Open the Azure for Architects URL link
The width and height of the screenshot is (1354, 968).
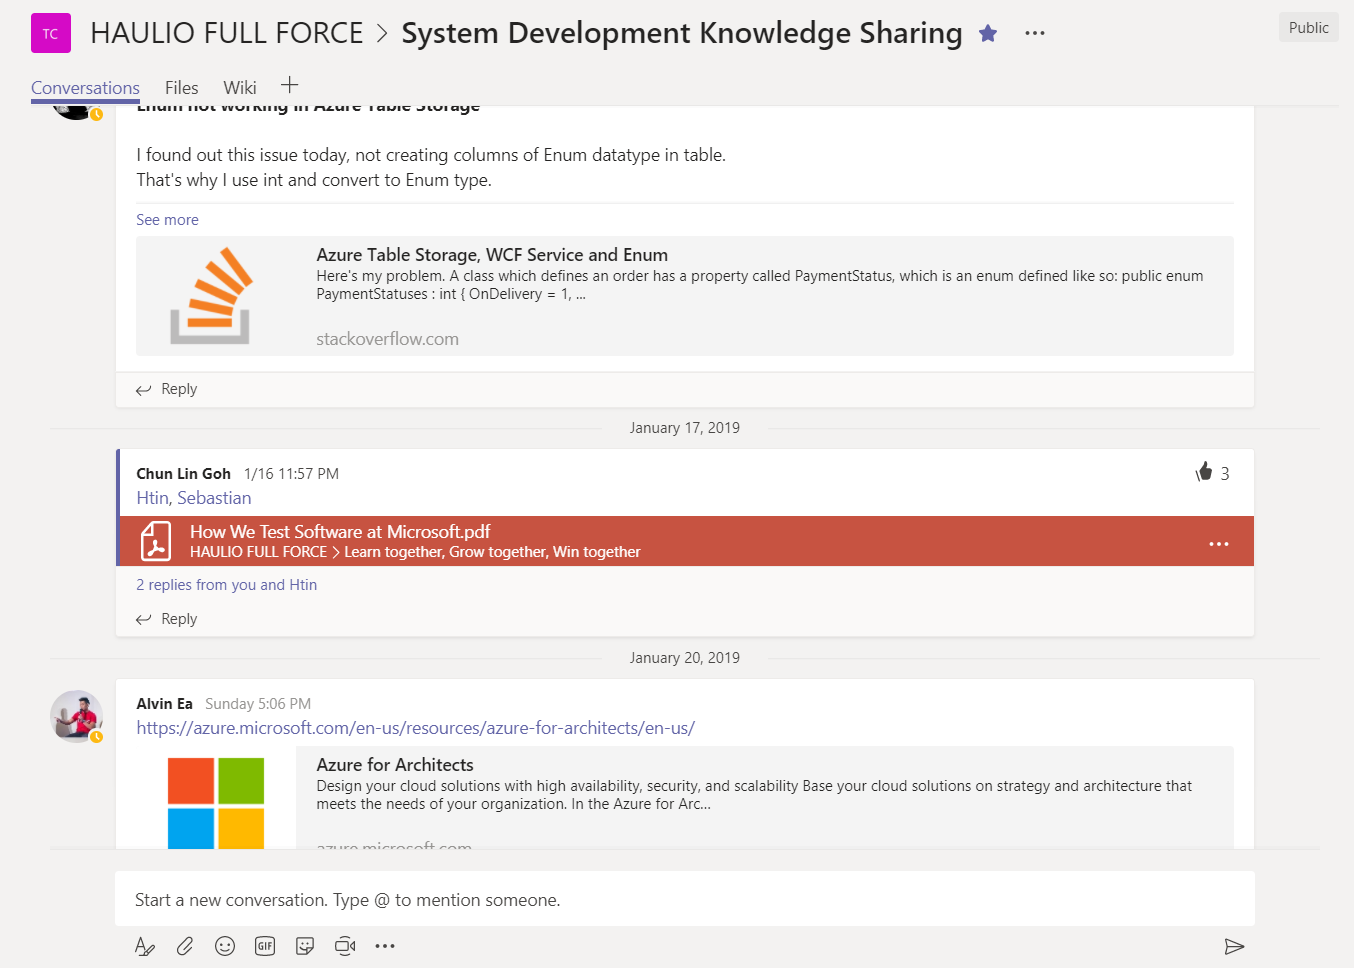(x=415, y=728)
